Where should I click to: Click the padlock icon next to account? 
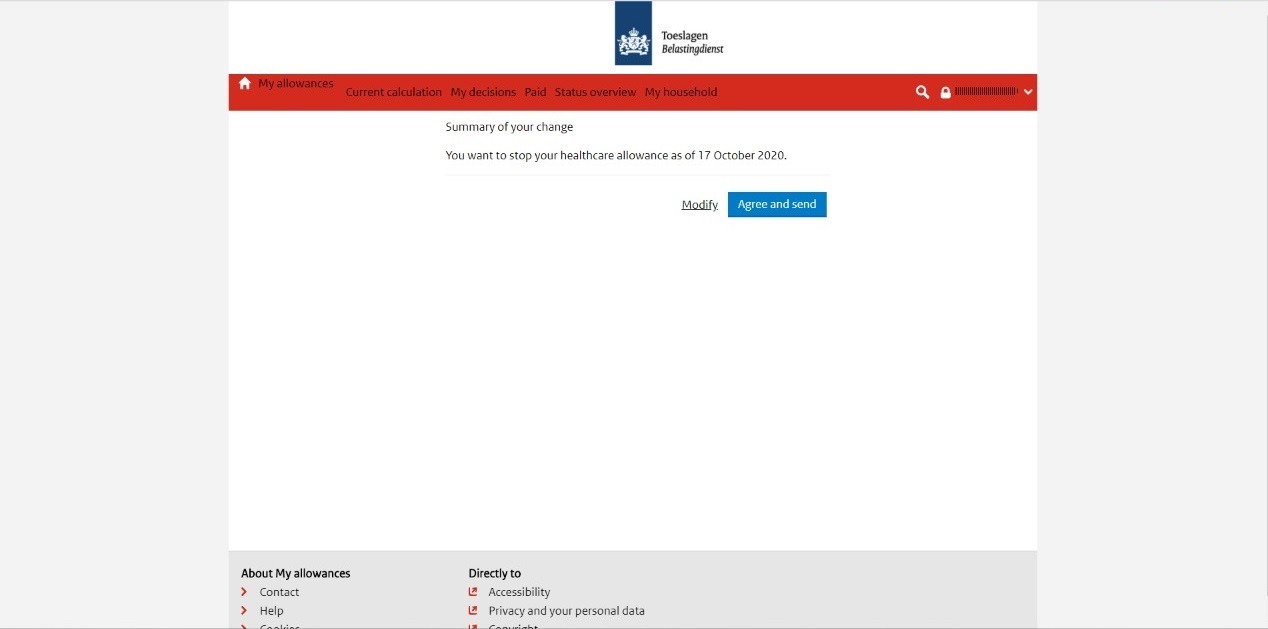pos(946,93)
